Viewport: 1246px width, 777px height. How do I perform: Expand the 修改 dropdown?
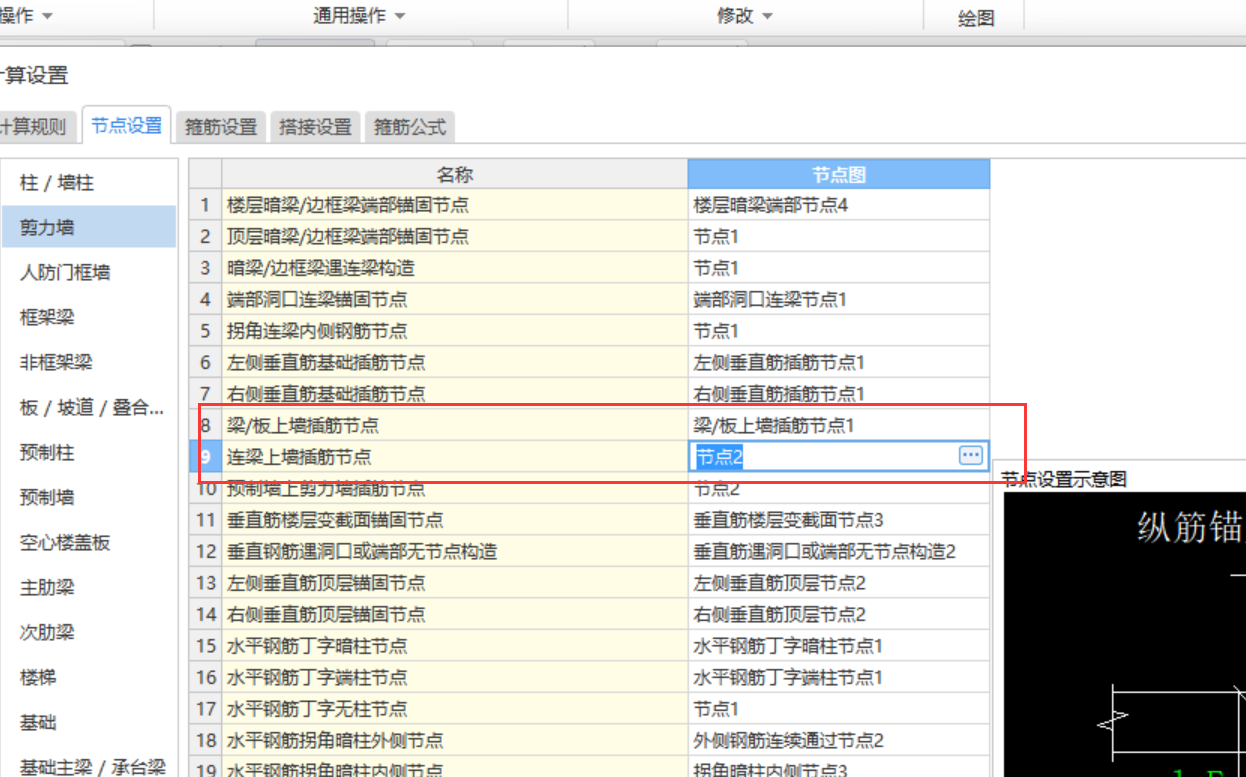pyautogui.click(x=746, y=16)
